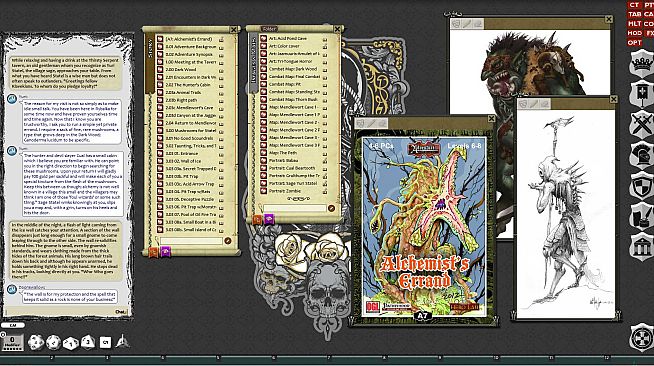Open the MLT sidebar button
654x366 pixels.
(634, 23)
